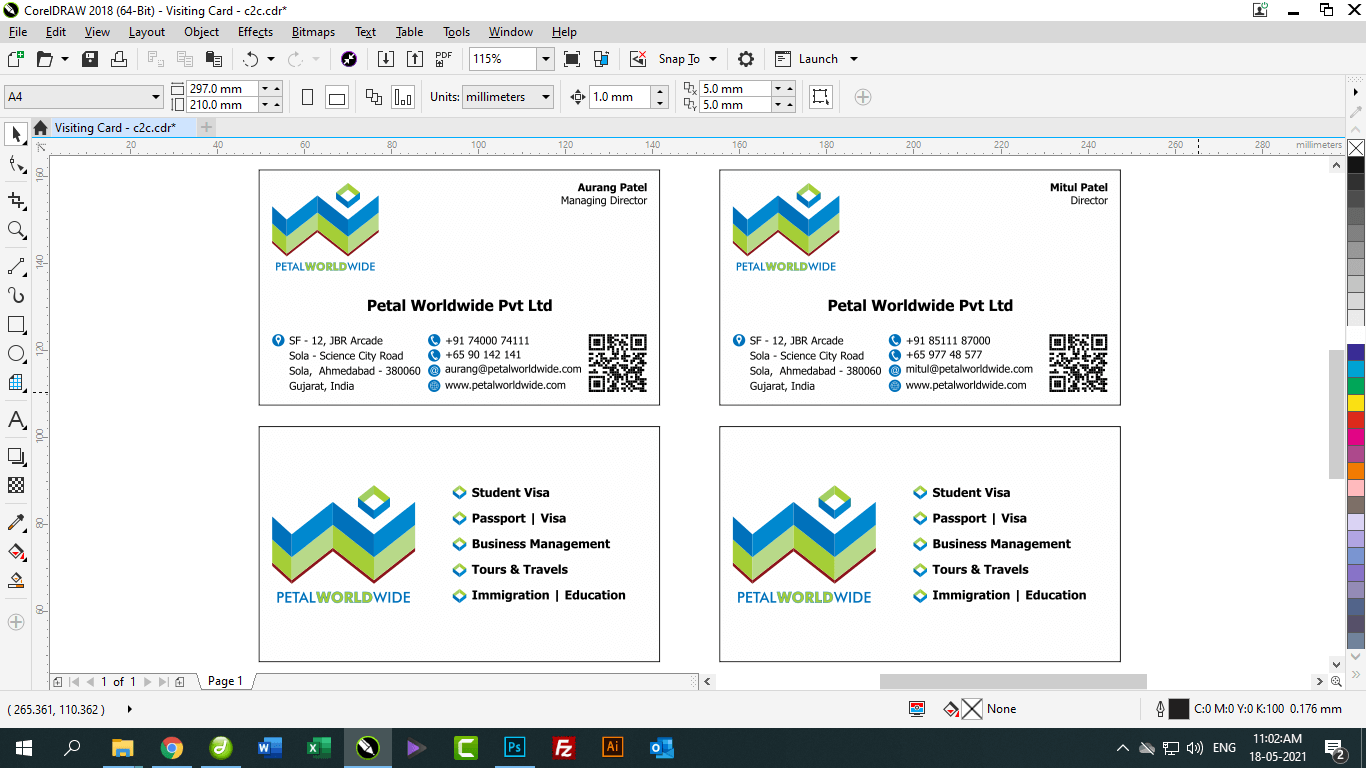Image resolution: width=1366 pixels, height=768 pixels.
Task: Expand the Launch dropdown
Action: pyautogui.click(x=854, y=59)
